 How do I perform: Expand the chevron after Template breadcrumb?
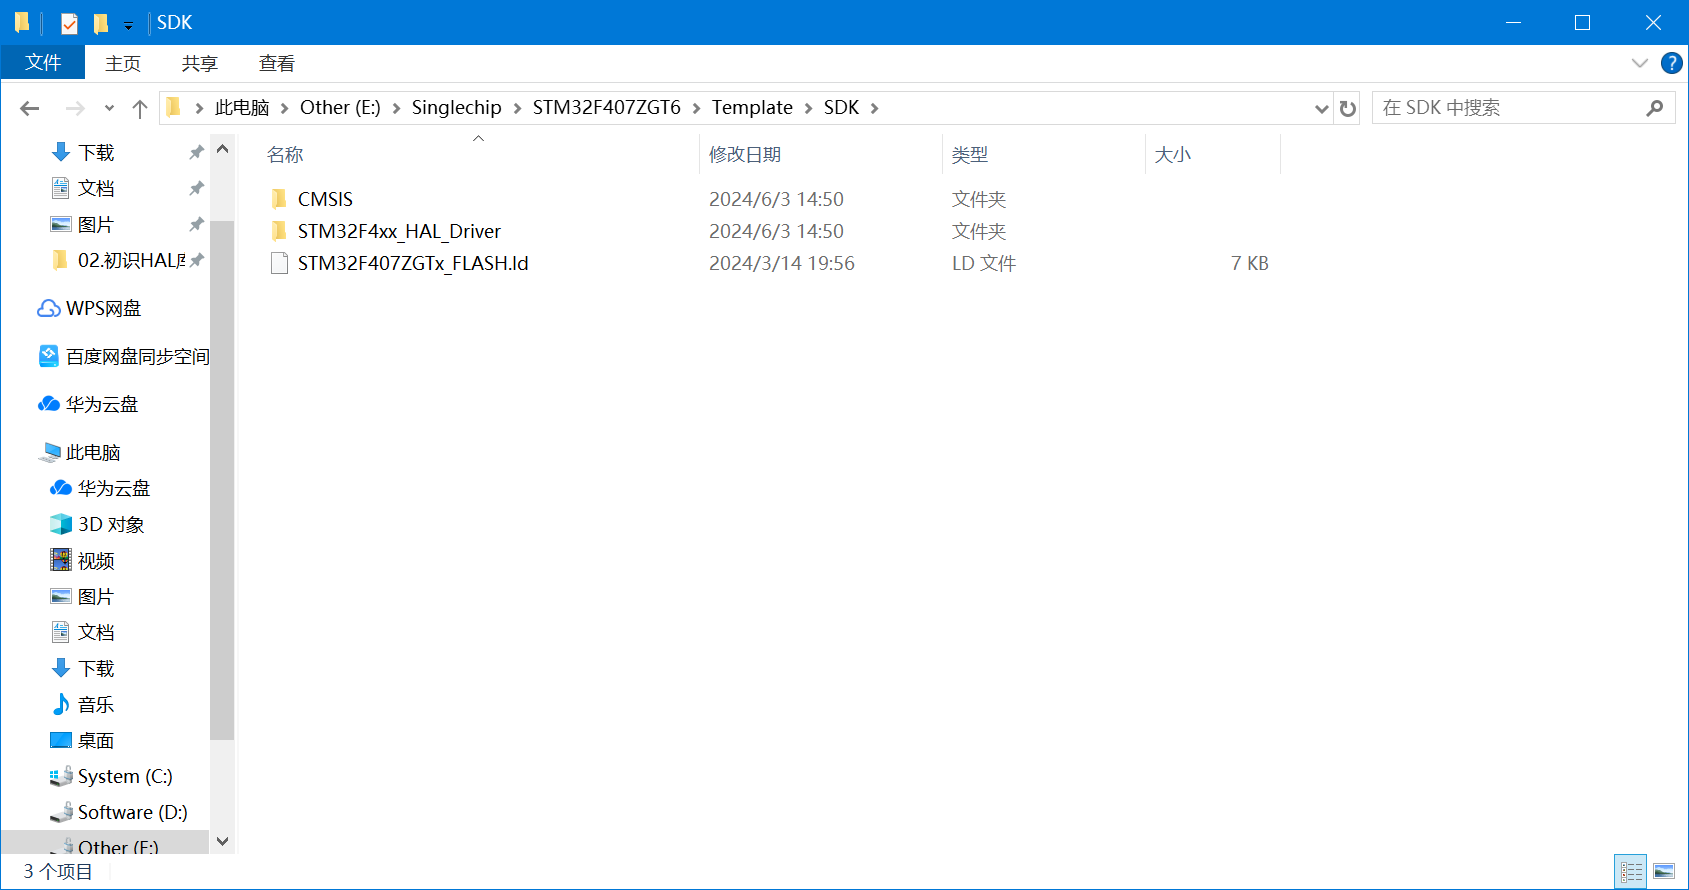[808, 108]
